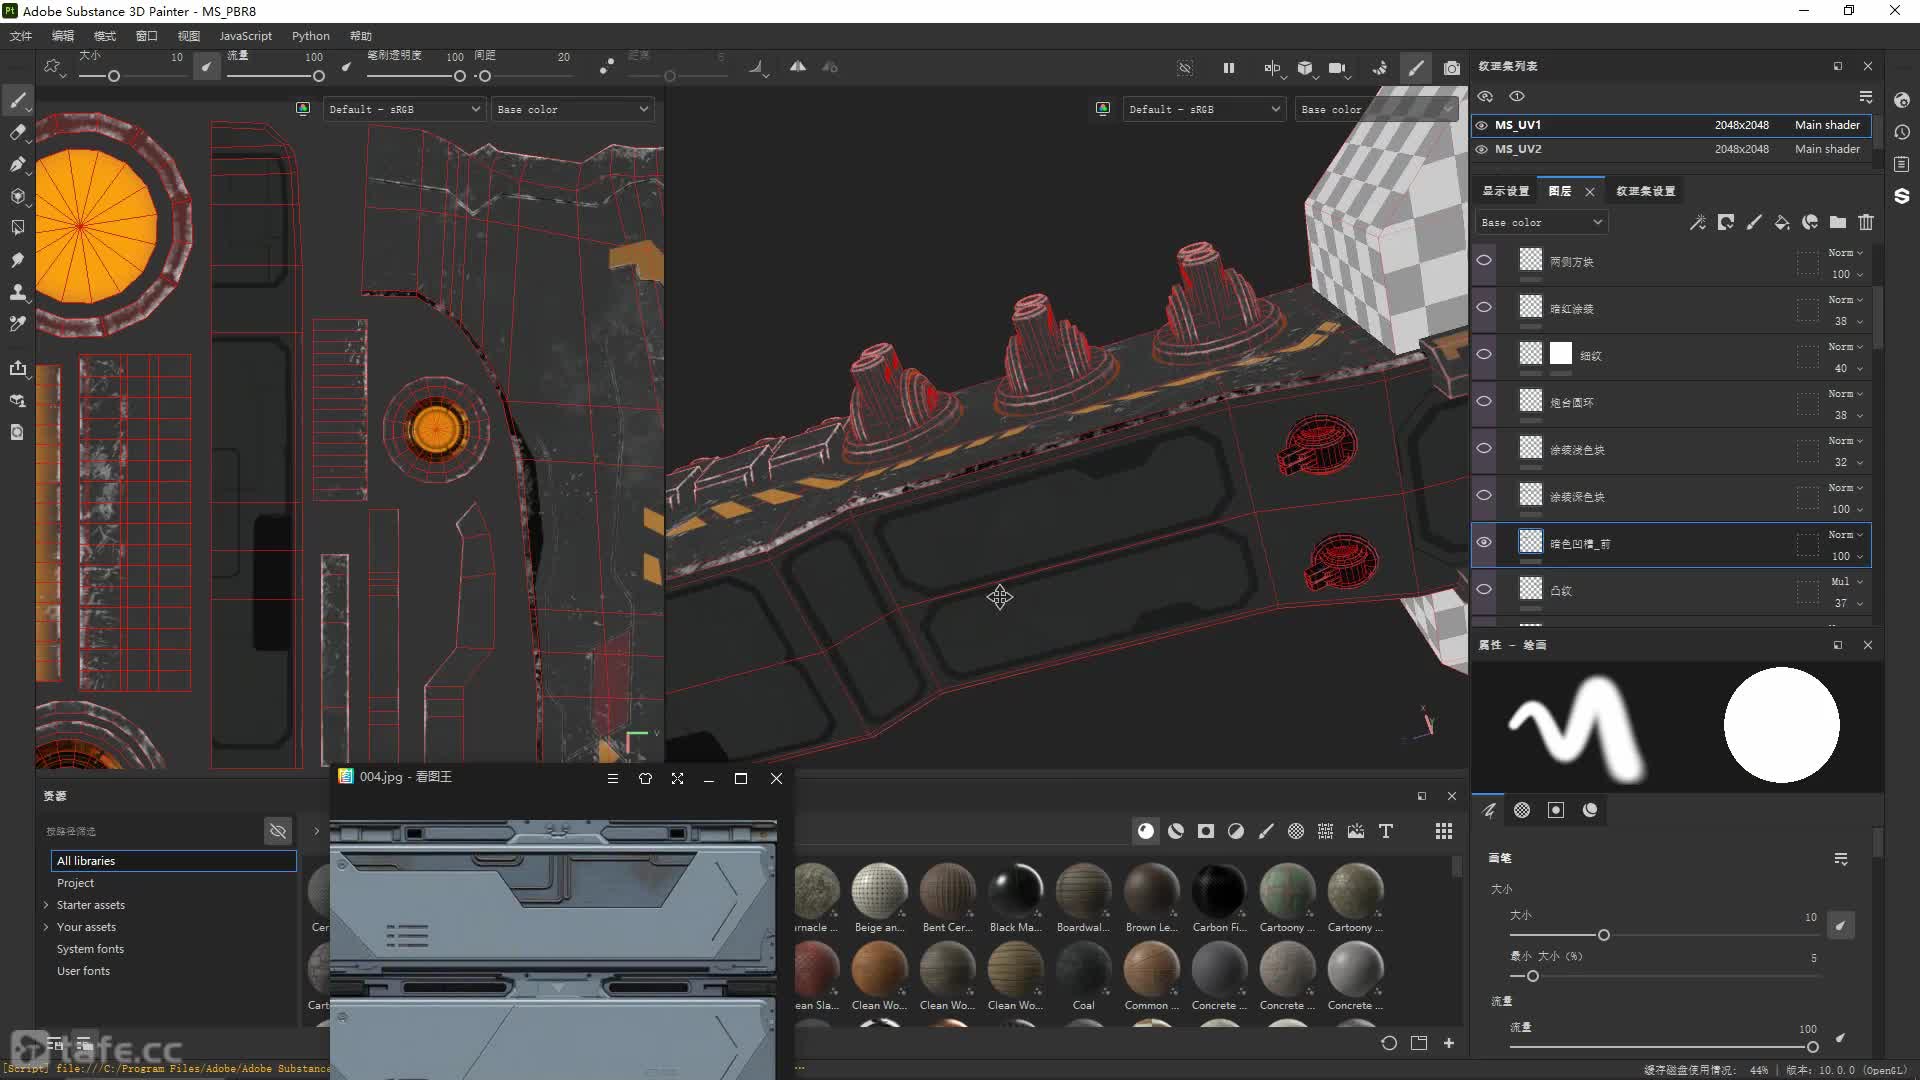Hide the 凸纹 layer
Image resolution: width=1920 pixels, height=1080 pixels.
pos(1484,589)
